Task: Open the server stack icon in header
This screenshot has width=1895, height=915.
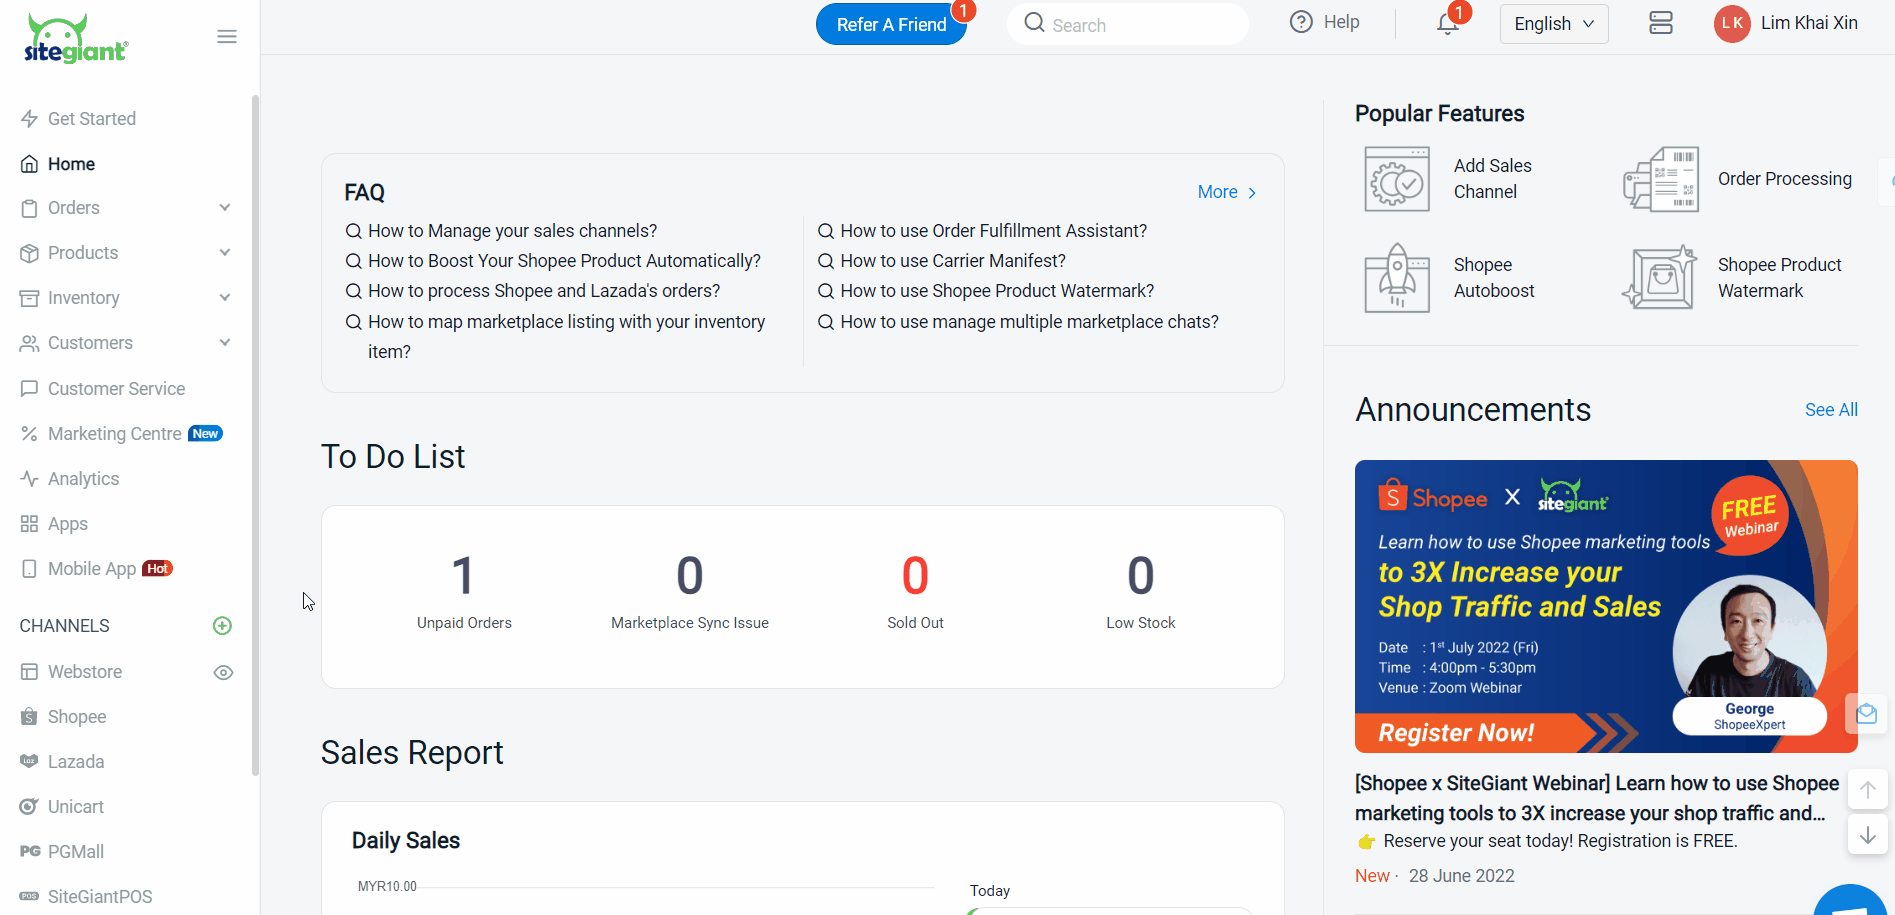Action: click(x=1661, y=23)
